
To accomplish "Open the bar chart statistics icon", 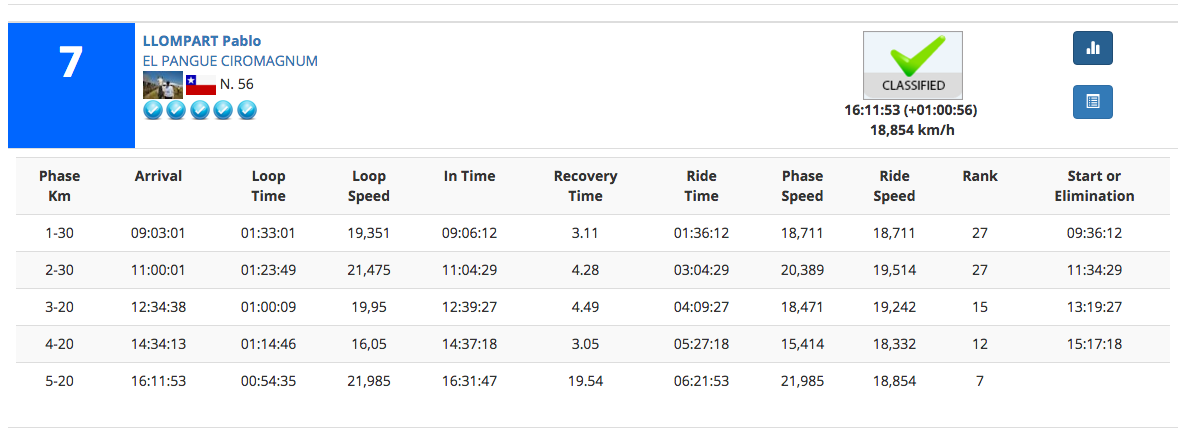I will [1093, 48].
